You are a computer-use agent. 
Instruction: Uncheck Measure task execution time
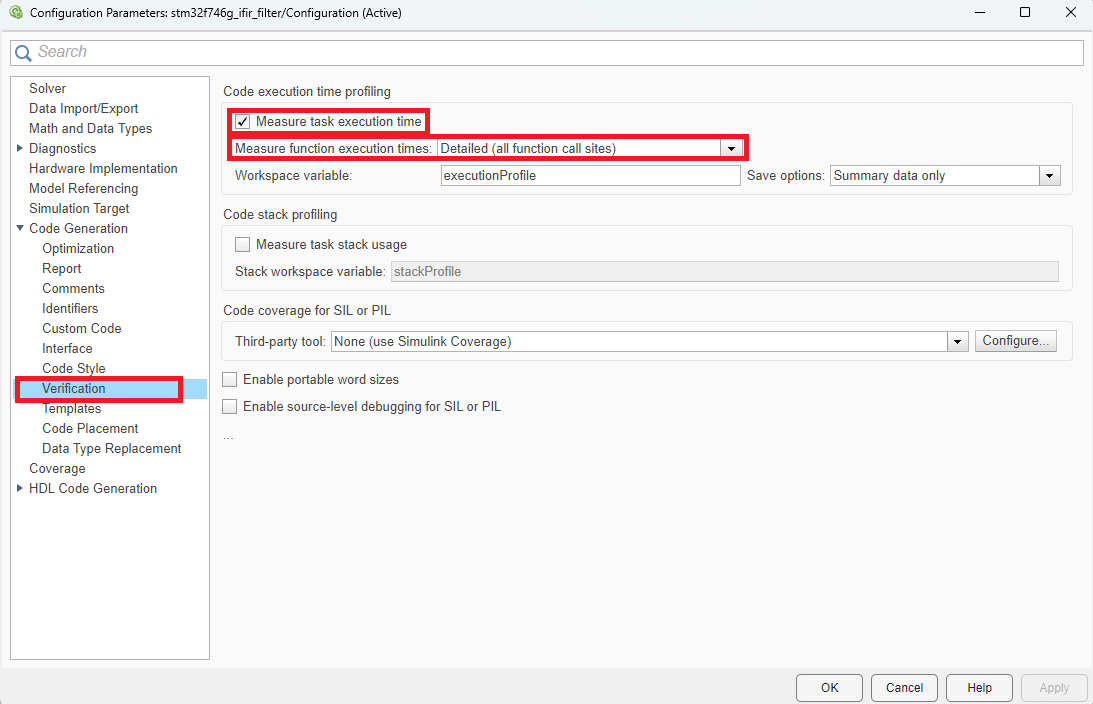pos(242,122)
